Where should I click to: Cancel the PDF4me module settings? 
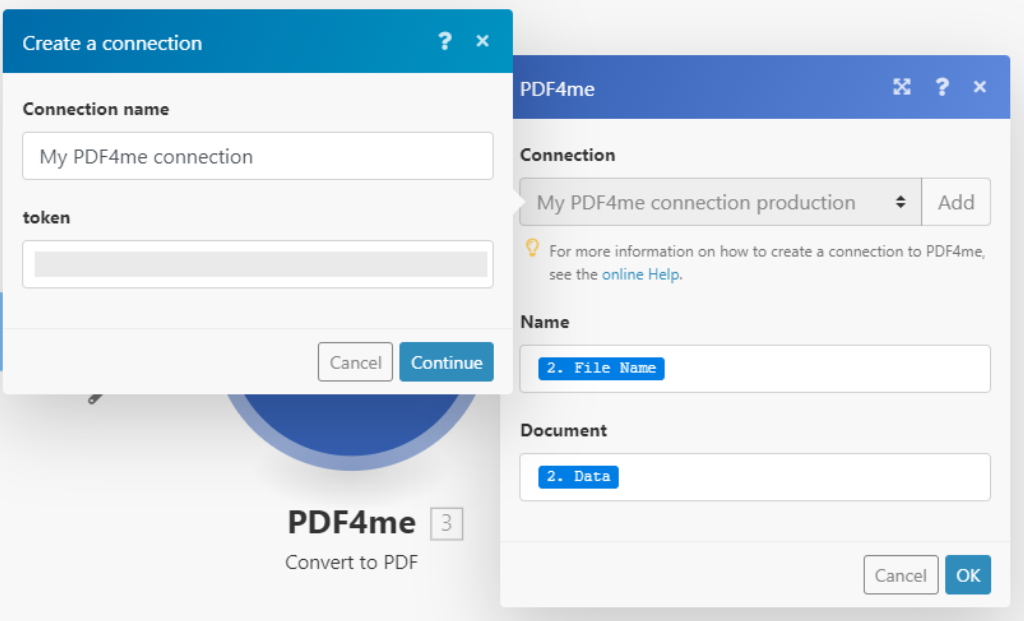[900, 575]
